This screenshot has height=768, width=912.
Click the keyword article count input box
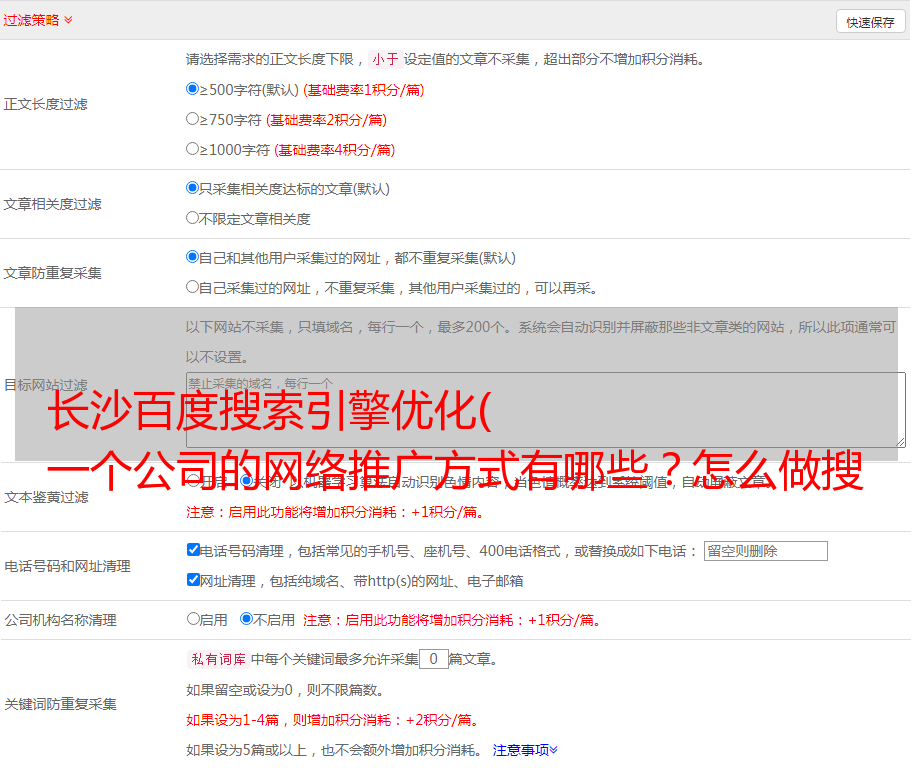point(433,659)
